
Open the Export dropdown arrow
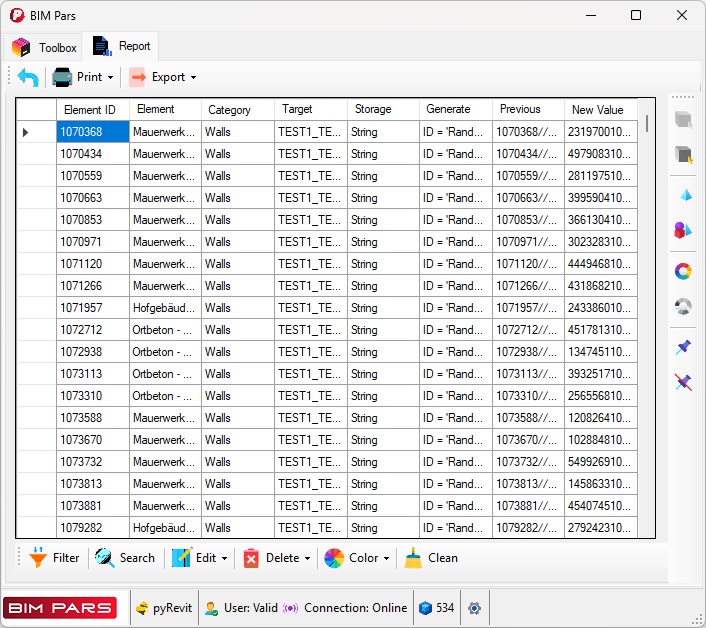(193, 77)
